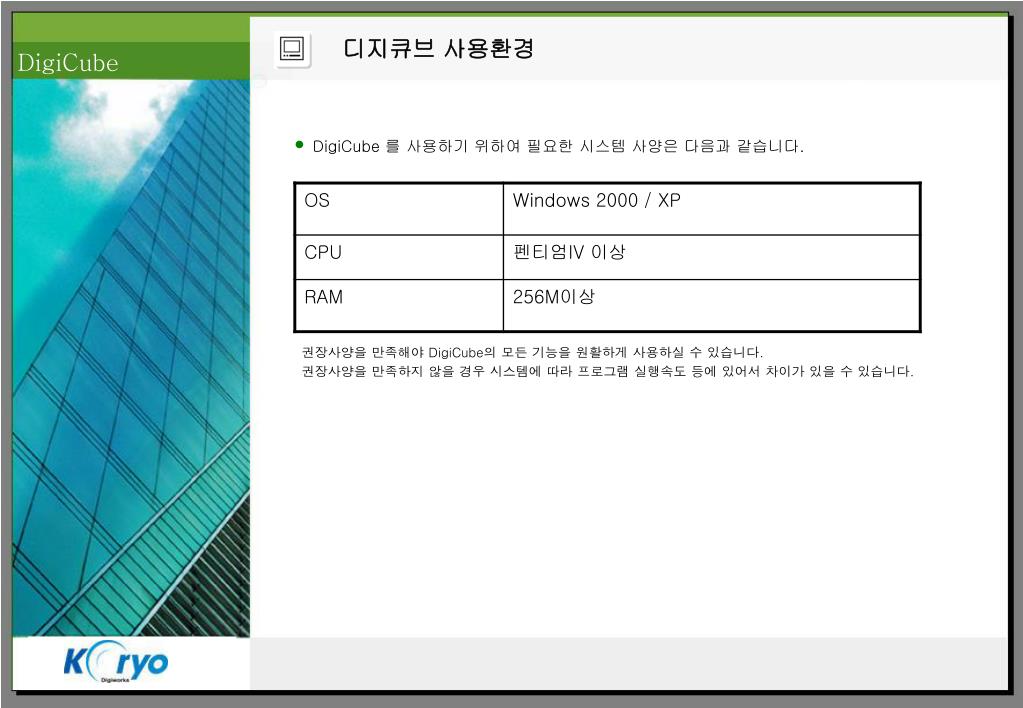This screenshot has width=1023, height=708.
Task: Select the 펜티엄IV 이상 cell
Action: [711, 258]
